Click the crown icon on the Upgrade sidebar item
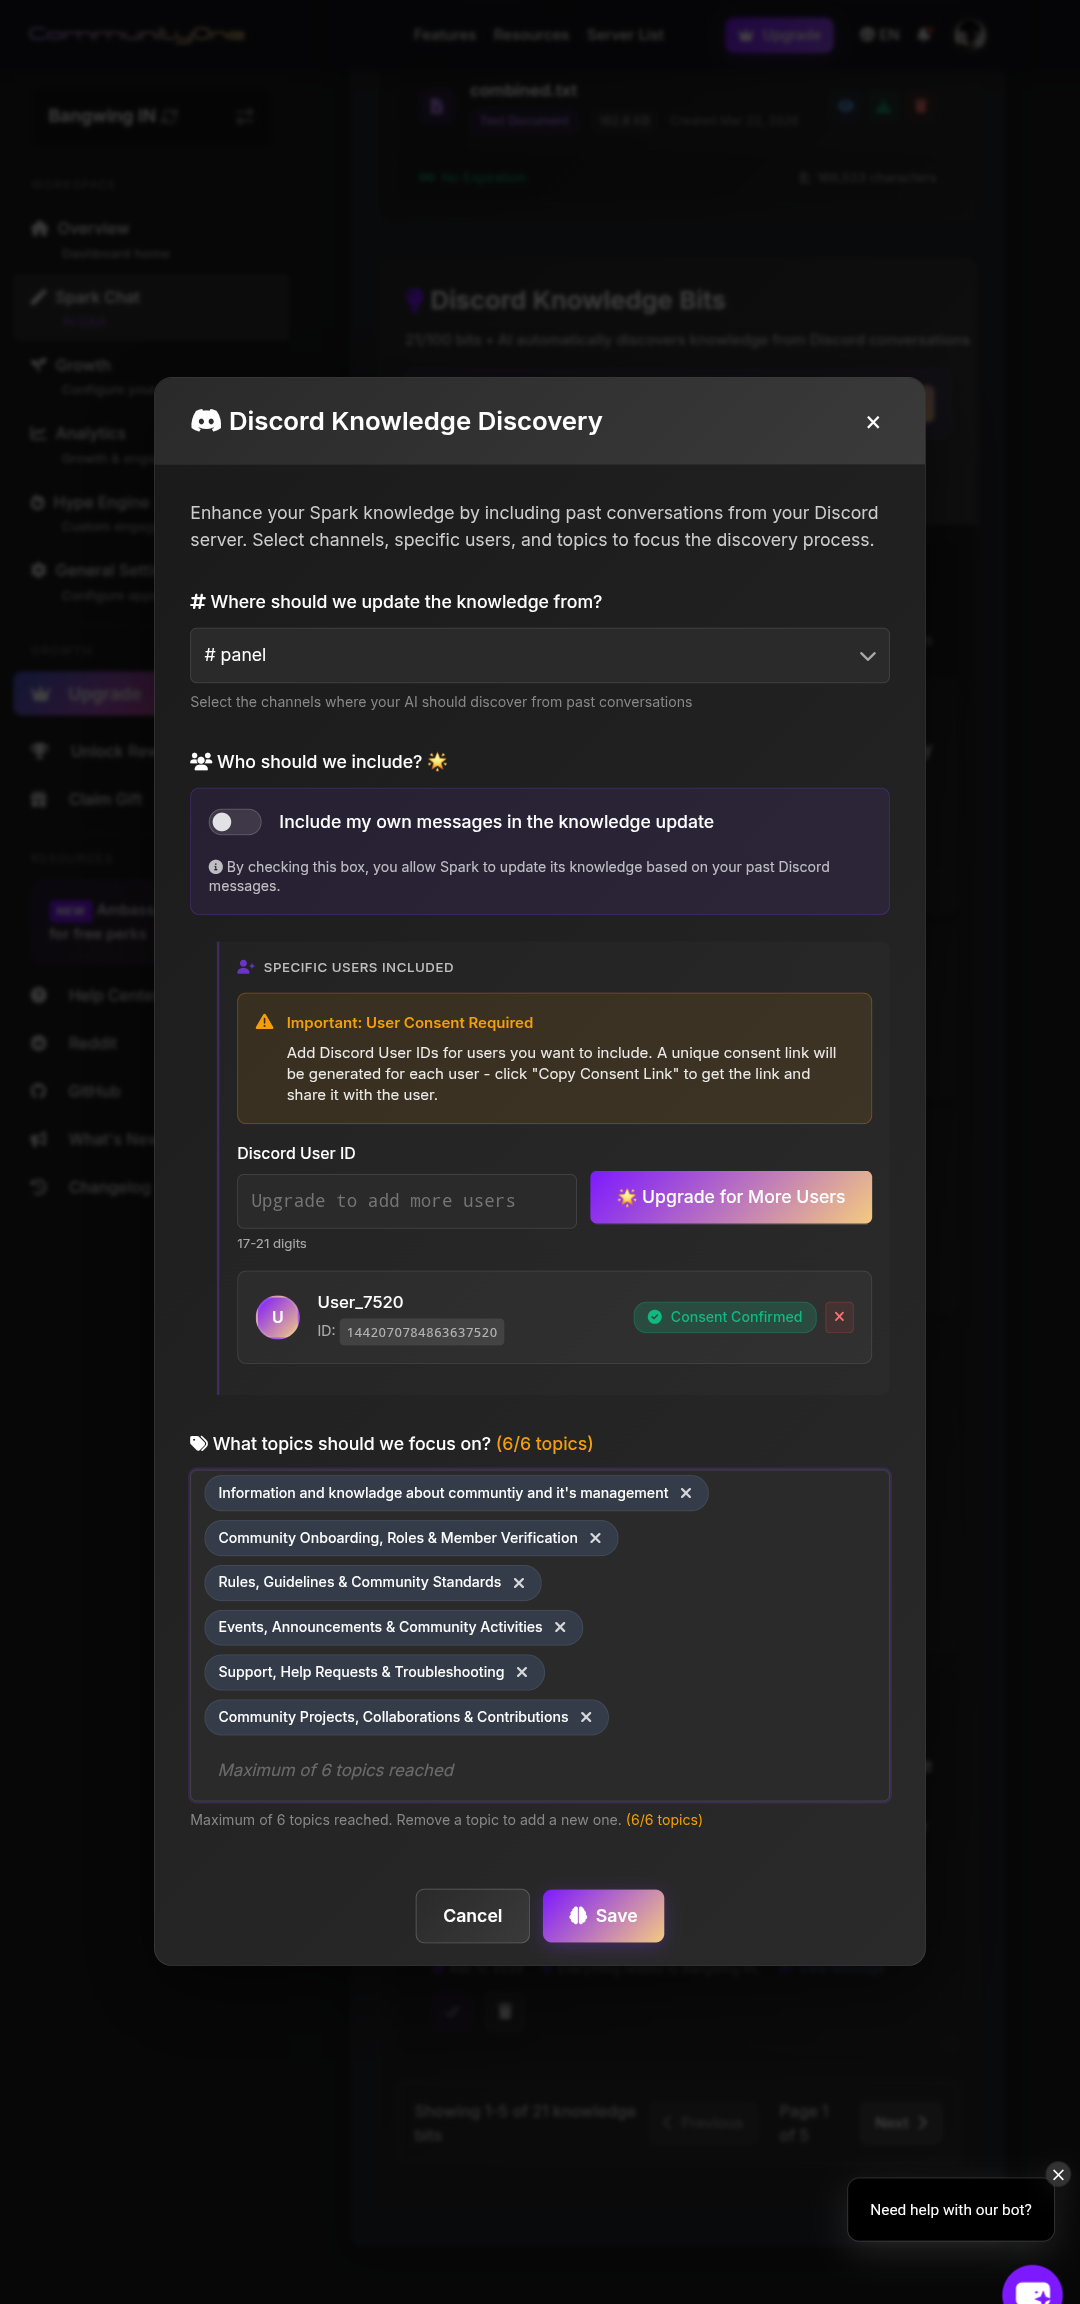Image resolution: width=1080 pixels, height=2304 pixels. point(39,693)
